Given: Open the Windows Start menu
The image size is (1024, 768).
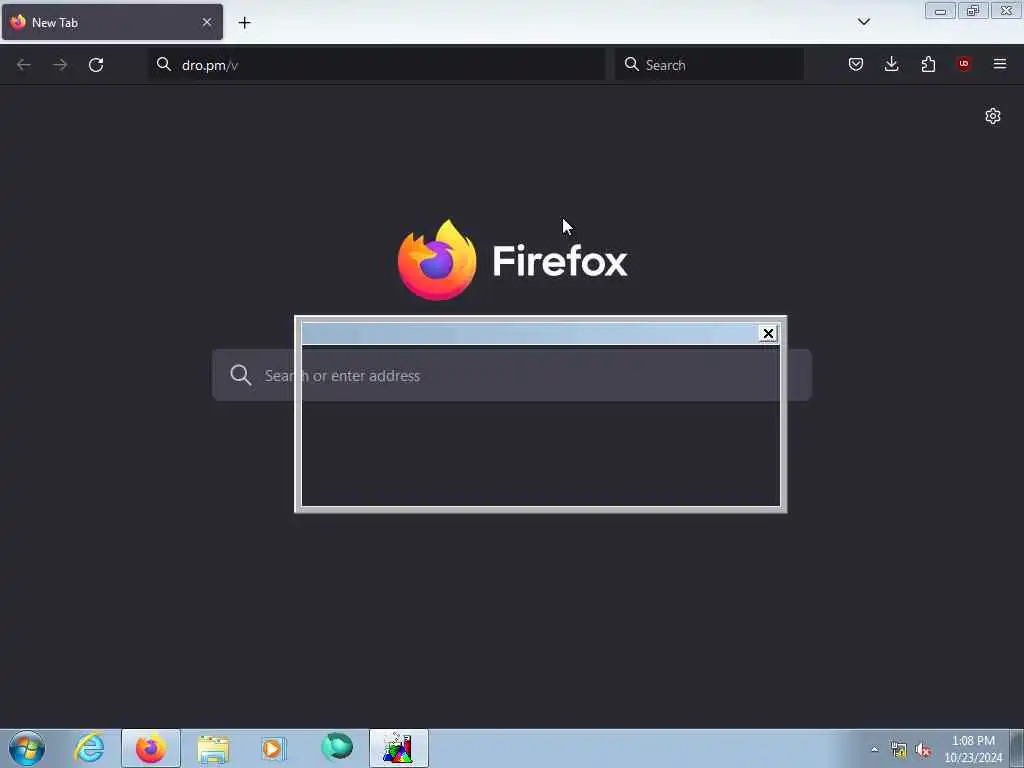Looking at the screenshot, I should tap(27, 748).
